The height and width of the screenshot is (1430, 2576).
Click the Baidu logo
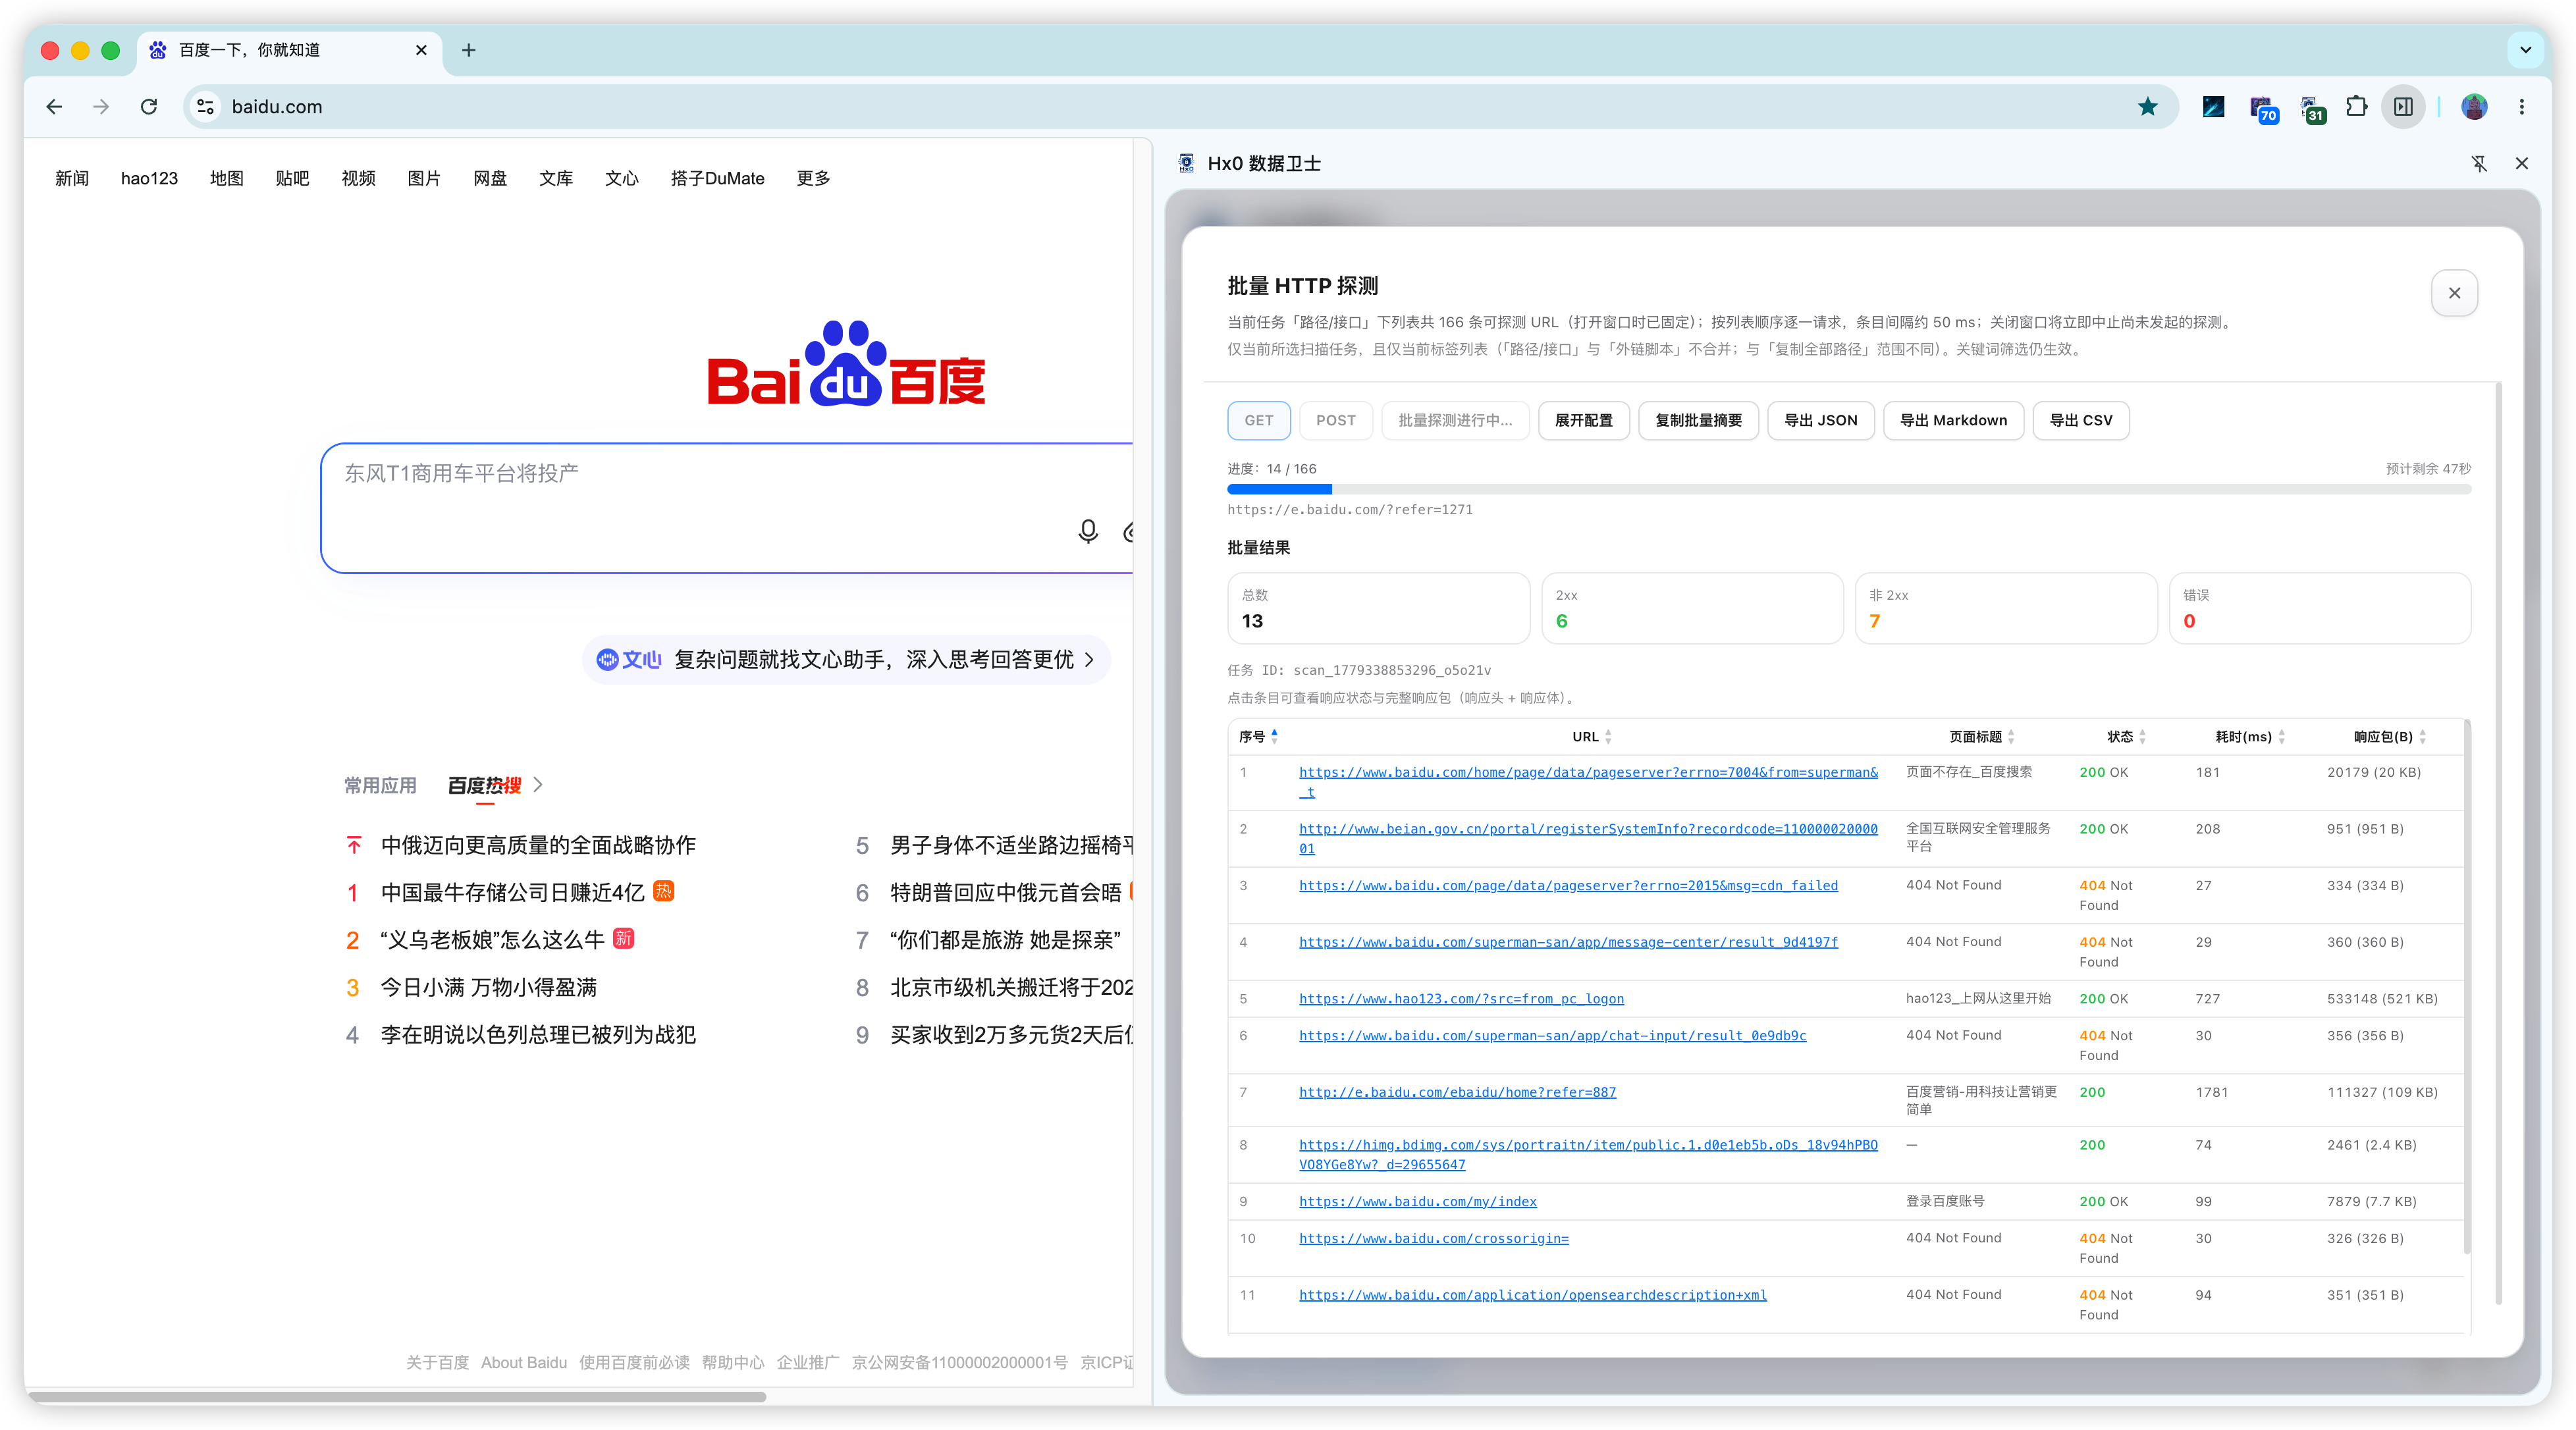click(846, 364)
